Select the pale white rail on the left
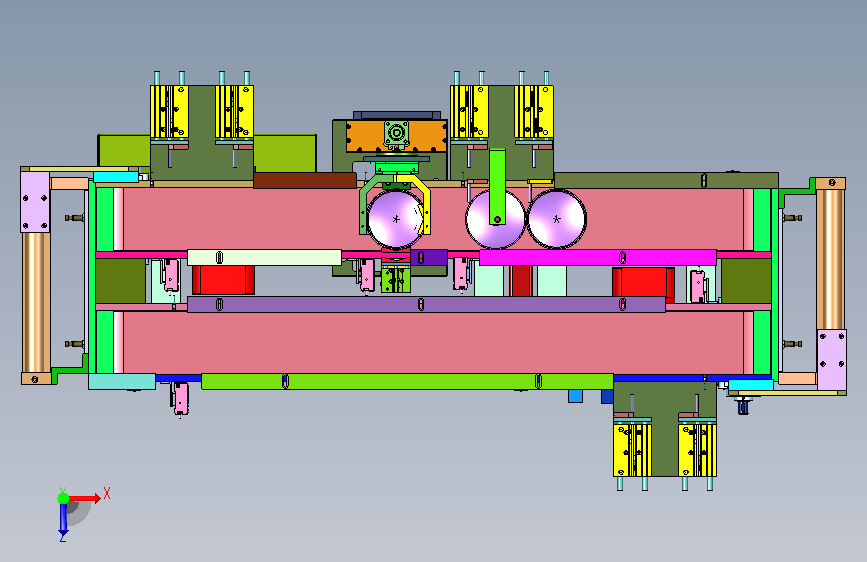Viewport: 867px width, 562px height. pyautogui.click(x=264, y=257)
